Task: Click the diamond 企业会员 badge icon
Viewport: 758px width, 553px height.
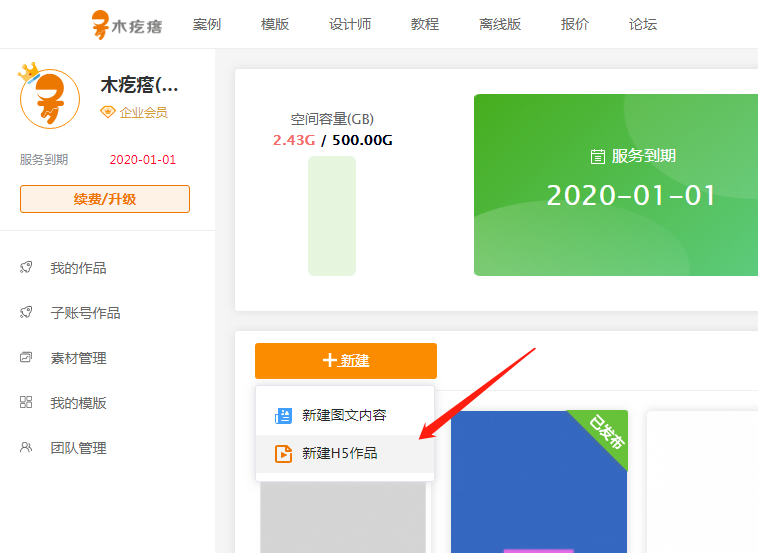Action: [x=107, y=112]
